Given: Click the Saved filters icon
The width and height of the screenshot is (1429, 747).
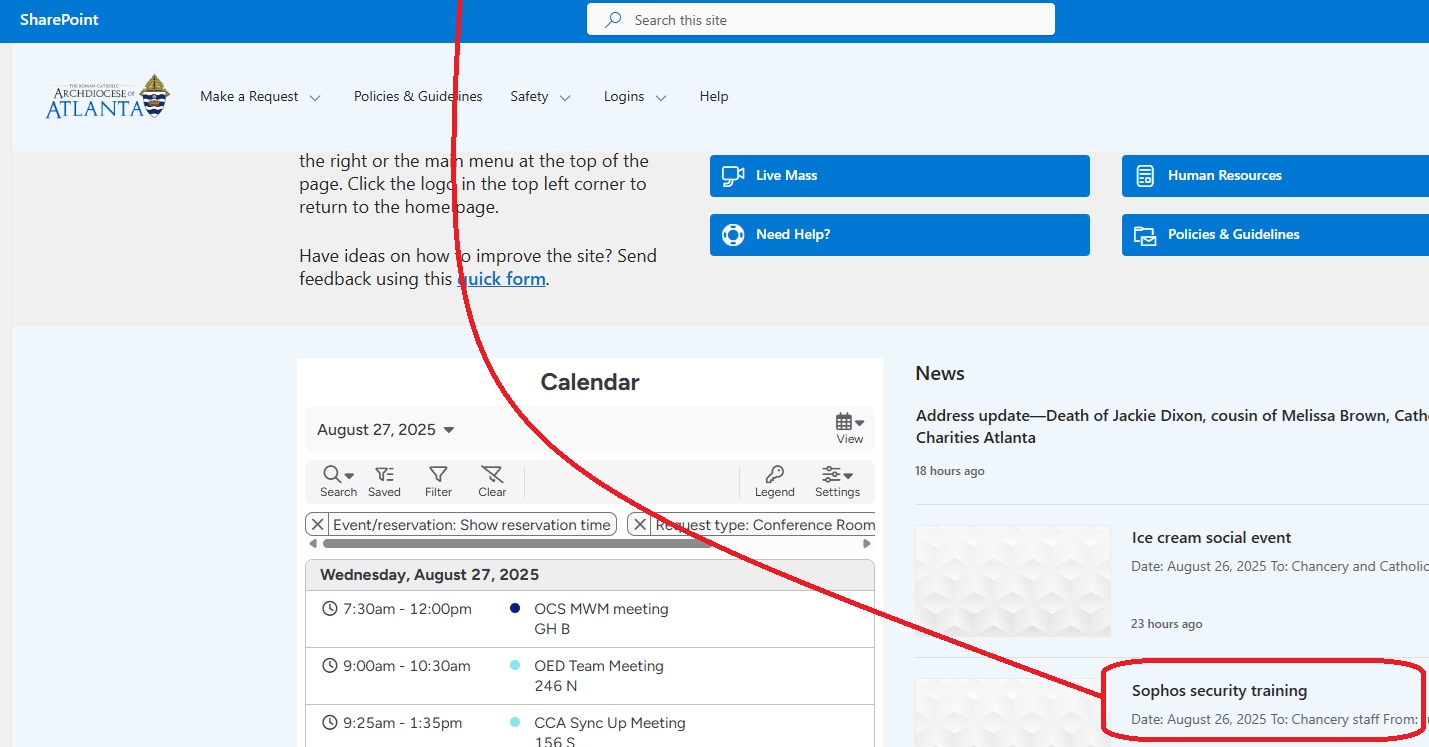Looking at the screenshot, I should point(384,481).
